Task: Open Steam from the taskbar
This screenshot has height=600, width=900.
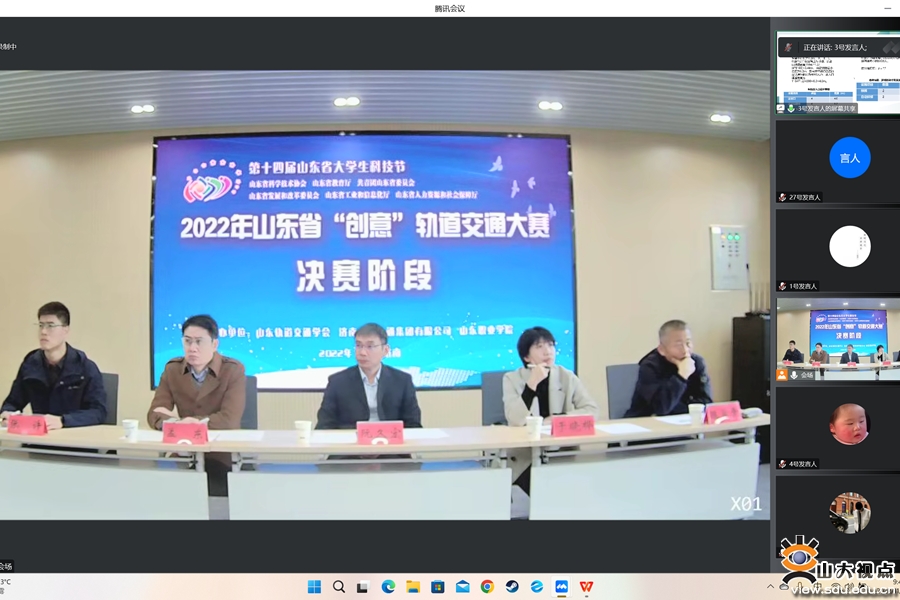Action: pos(512,587)
